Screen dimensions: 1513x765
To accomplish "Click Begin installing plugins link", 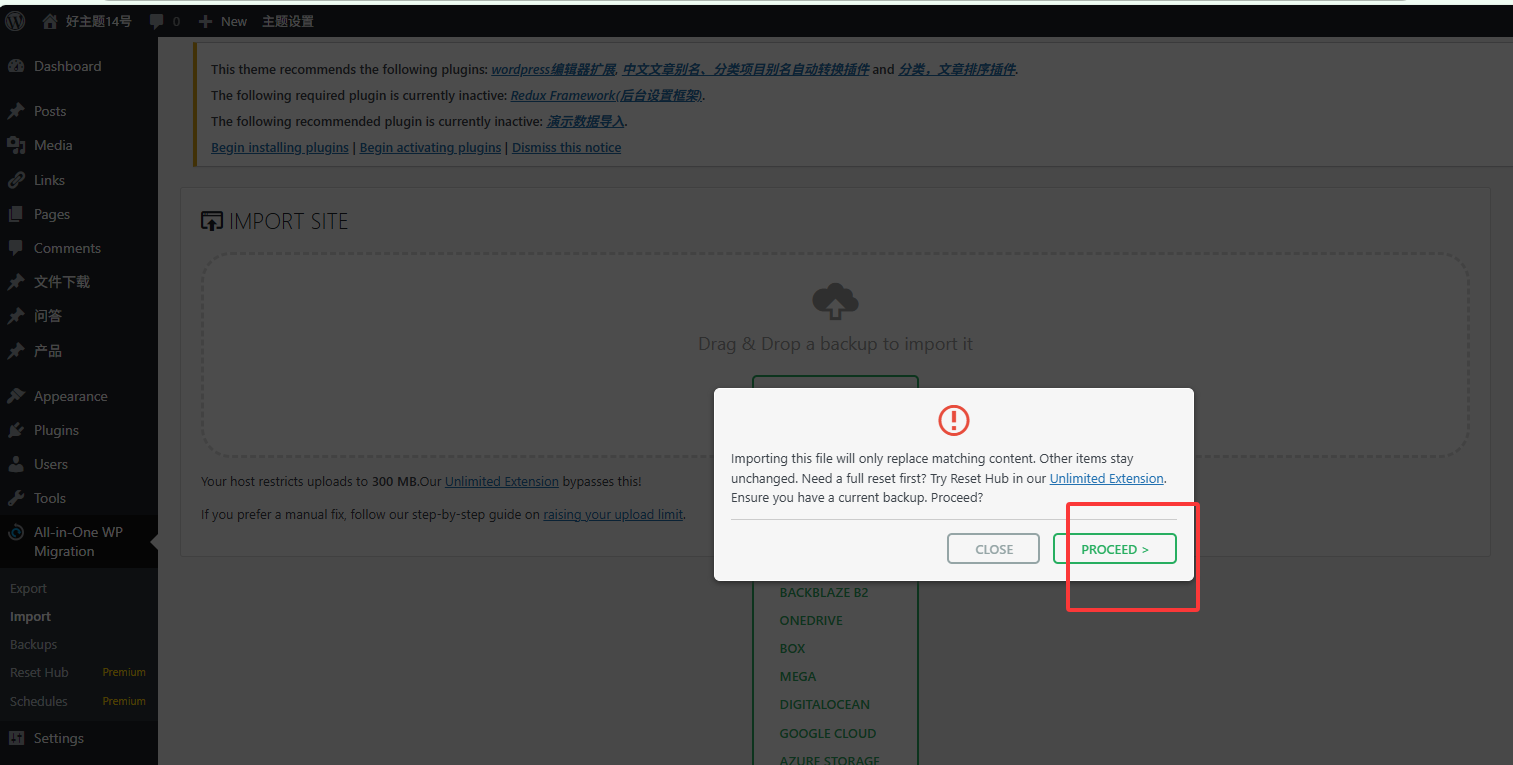I will tap(279, 147).
